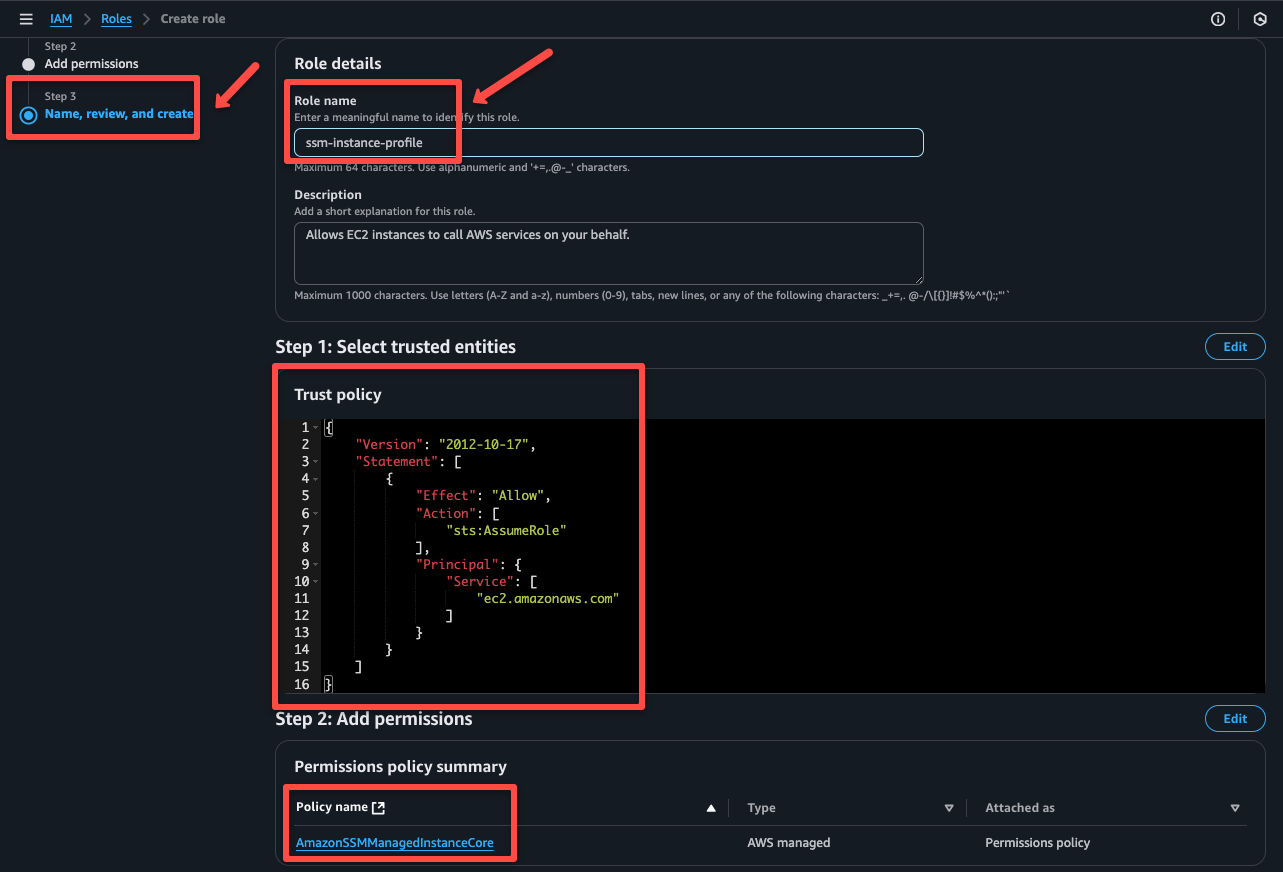The height and width of the screenshot is (872, 1283).
Task: Select the Step 3 Name, review, and create step
Action: point(119,114)
